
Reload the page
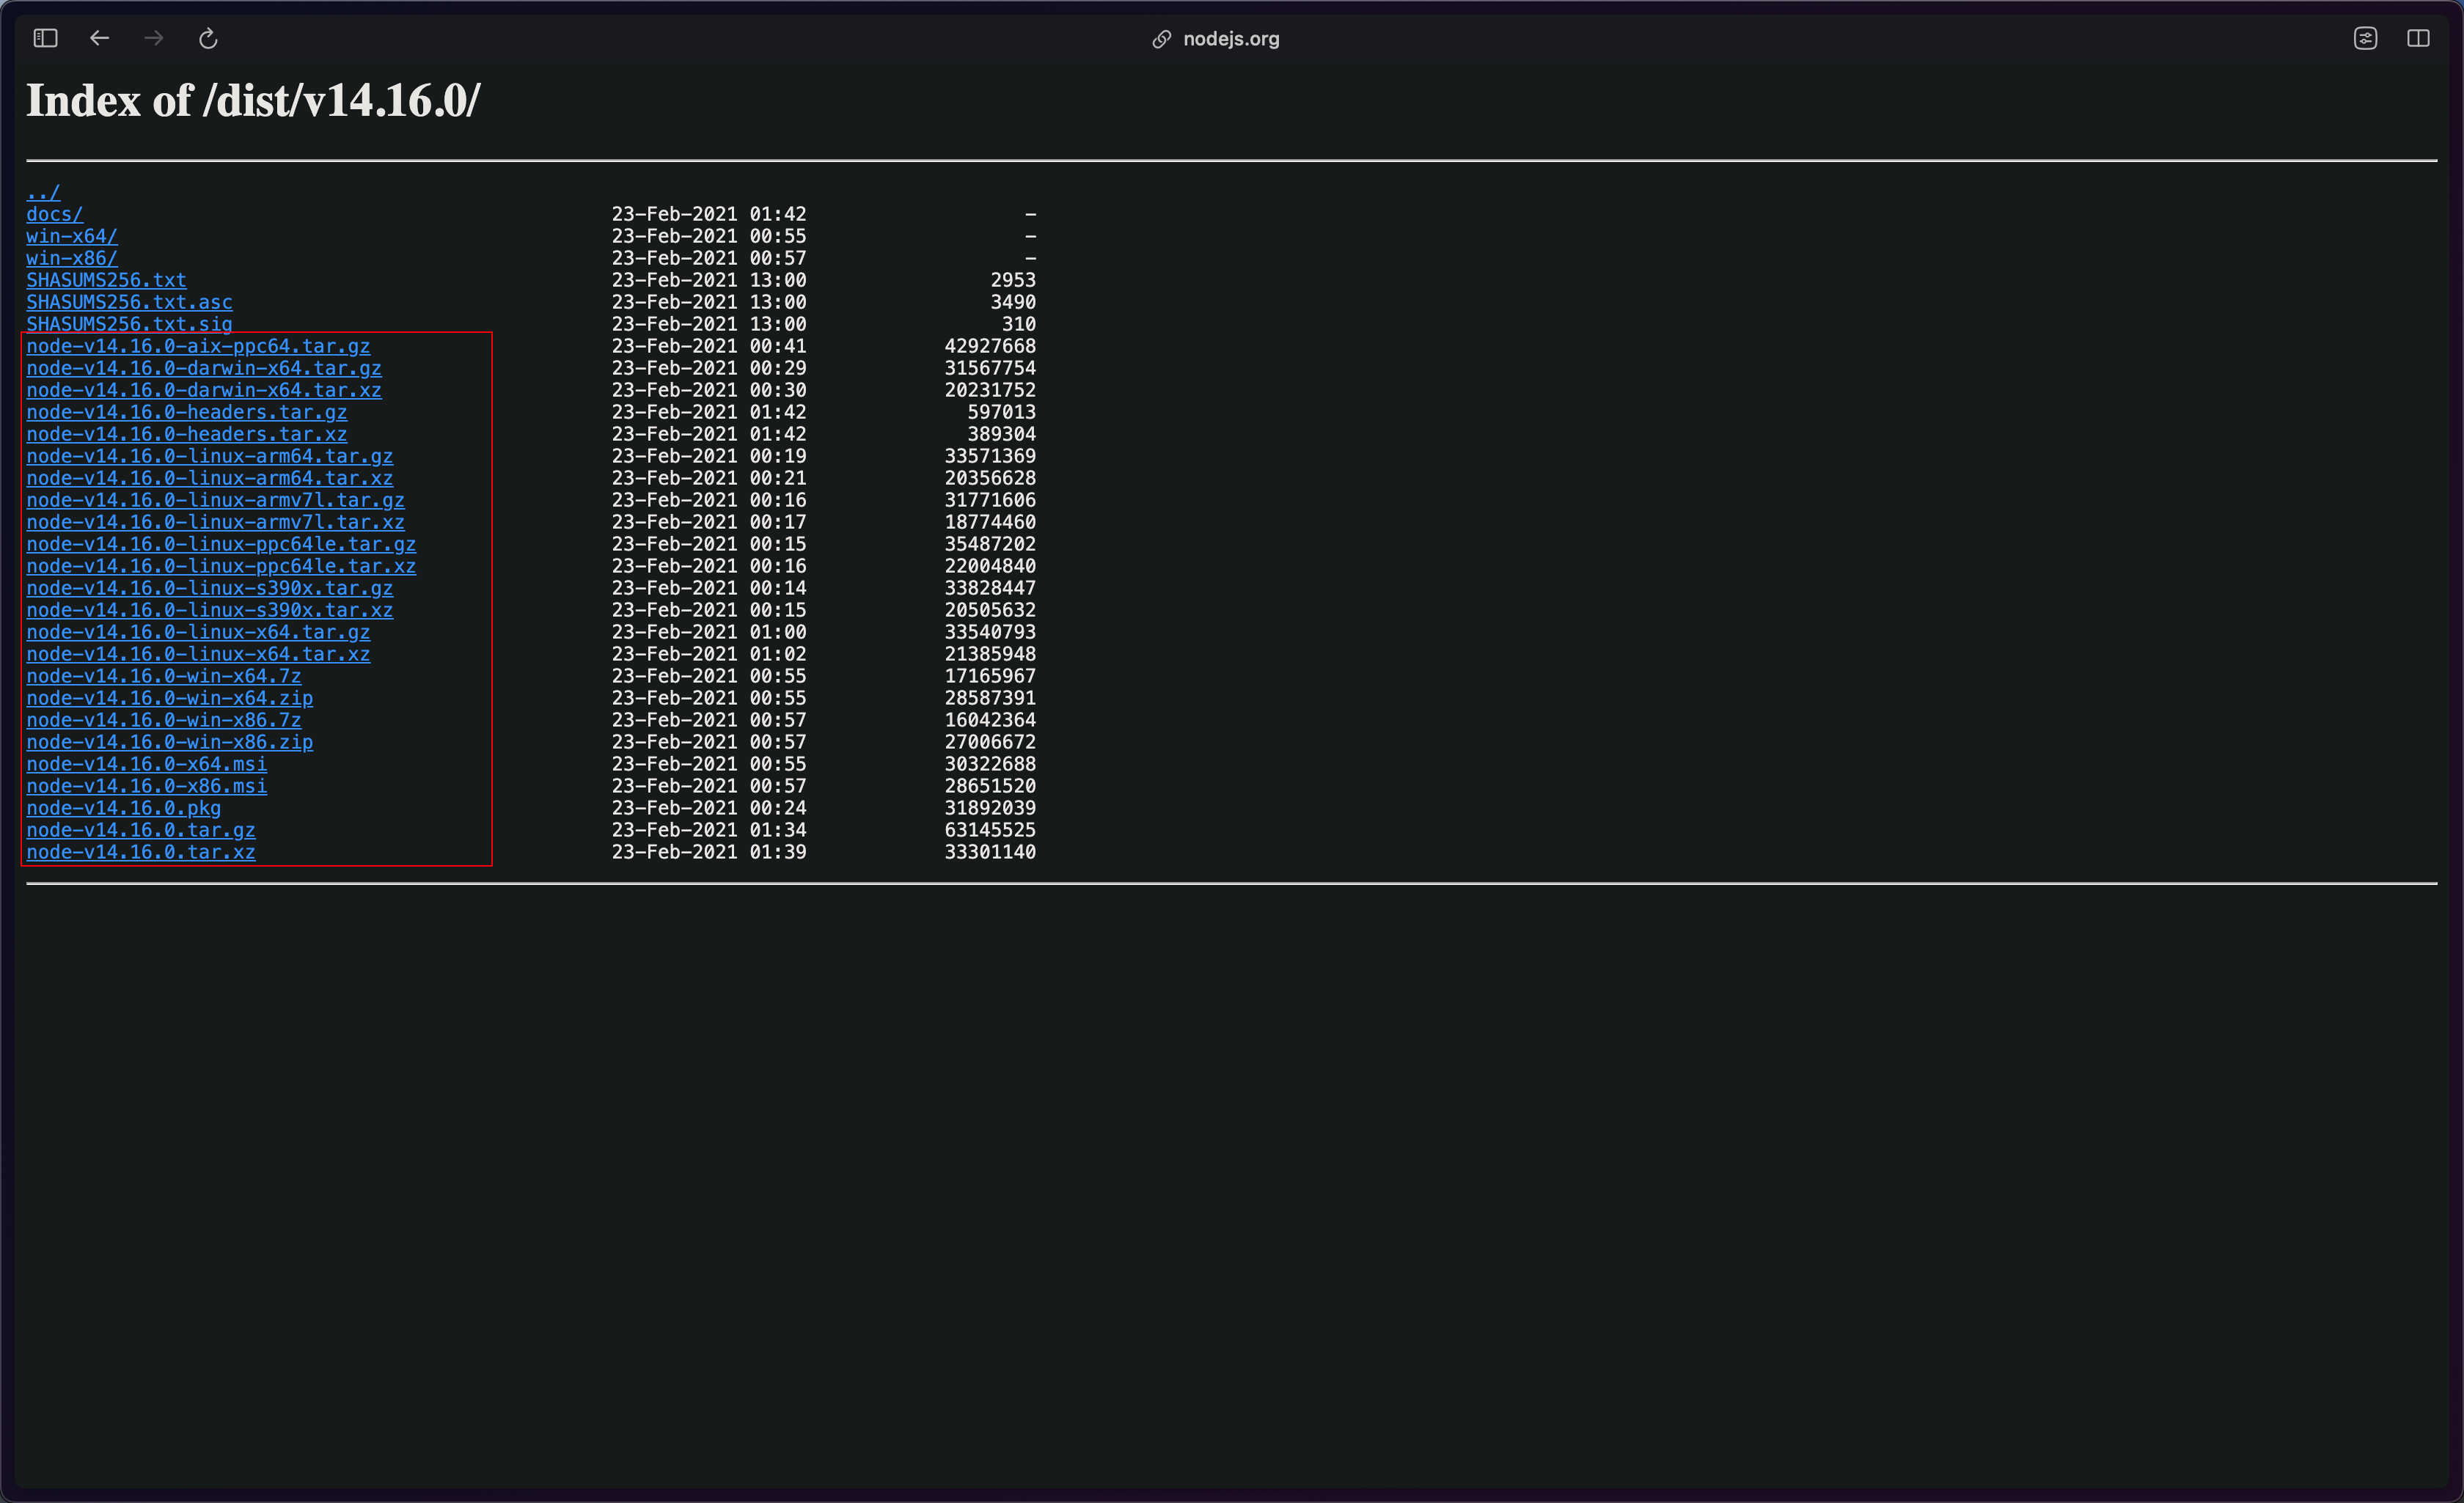(208, 38)
